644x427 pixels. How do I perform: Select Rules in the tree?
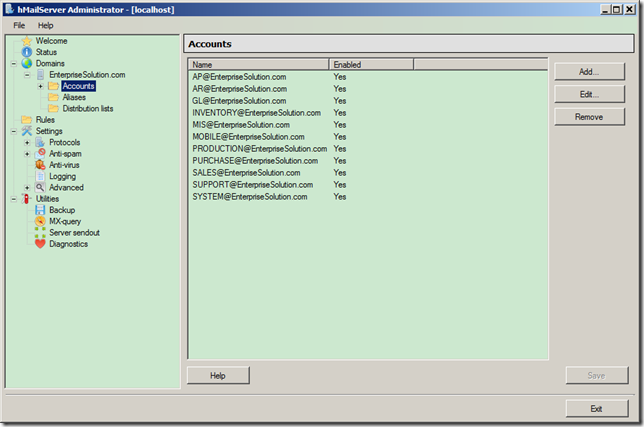click(45, 119)
